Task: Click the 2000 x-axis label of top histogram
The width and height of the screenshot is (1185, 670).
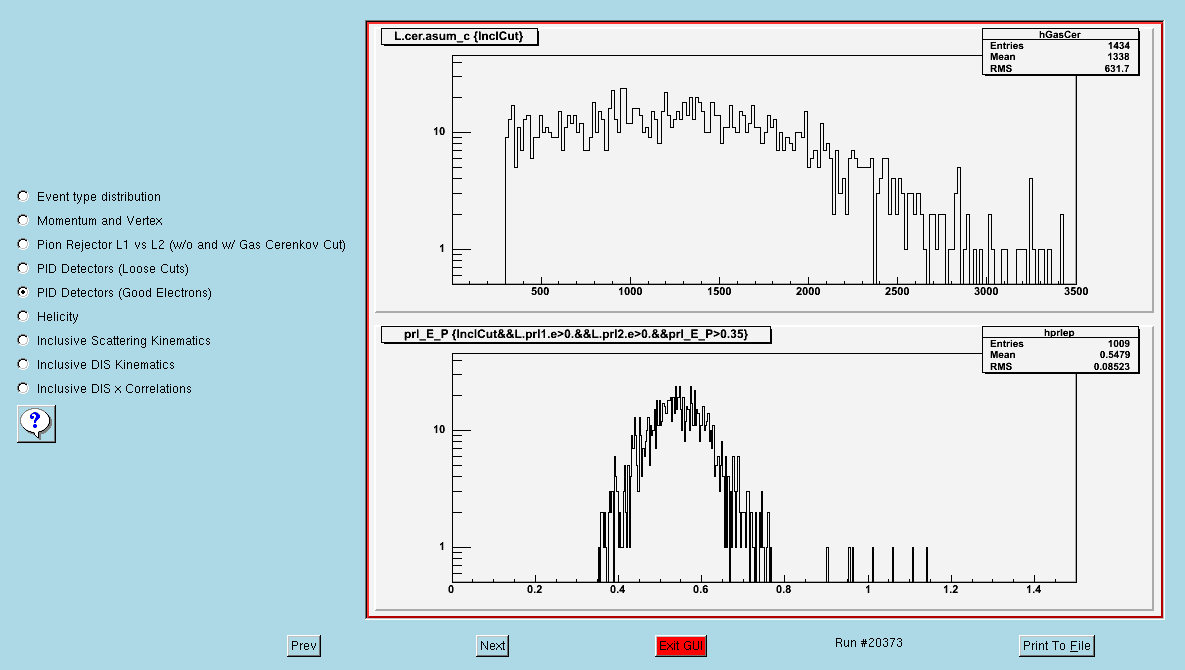Action: (x=808, y=292)
